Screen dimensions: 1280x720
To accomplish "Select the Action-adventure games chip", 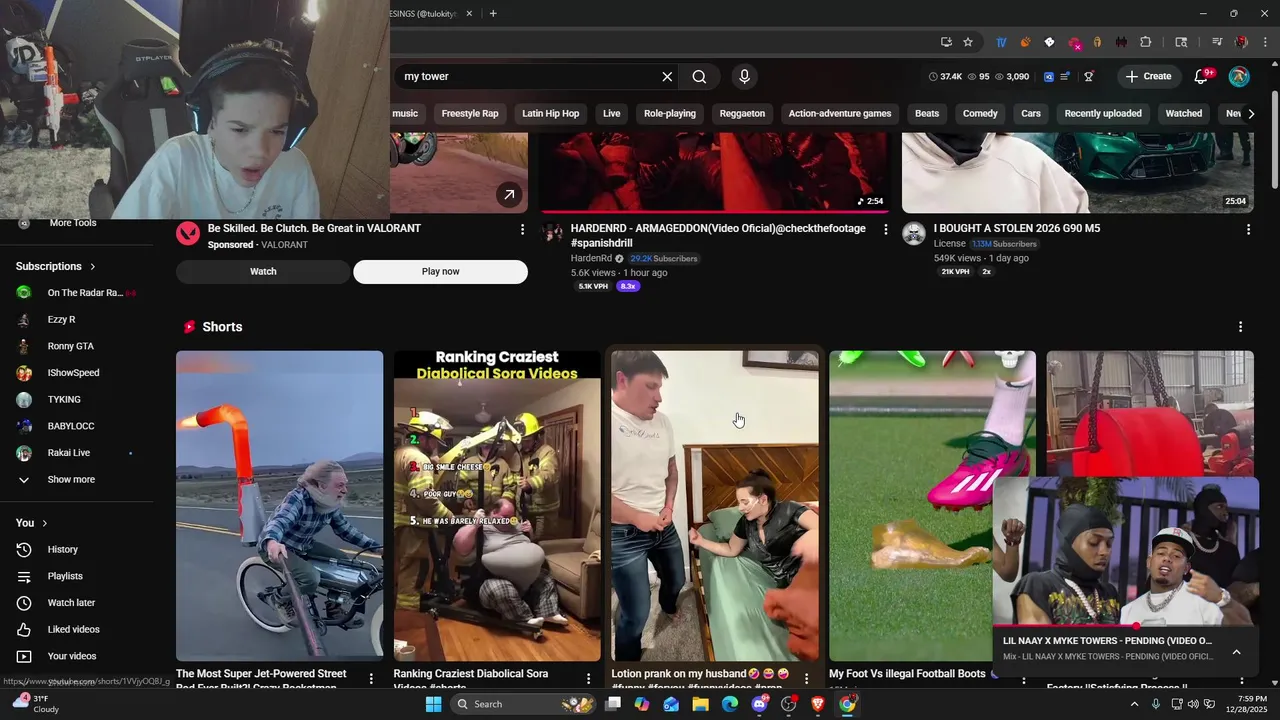I will point(840,114).
